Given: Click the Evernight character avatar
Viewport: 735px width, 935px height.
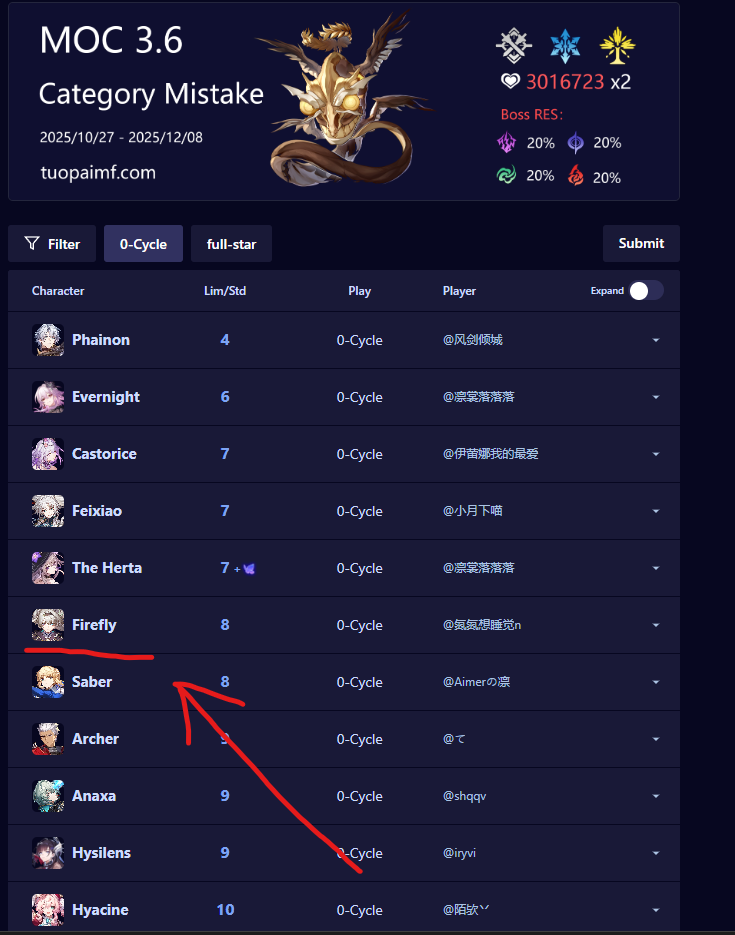Looking at the screenshot, I should 48,397.
